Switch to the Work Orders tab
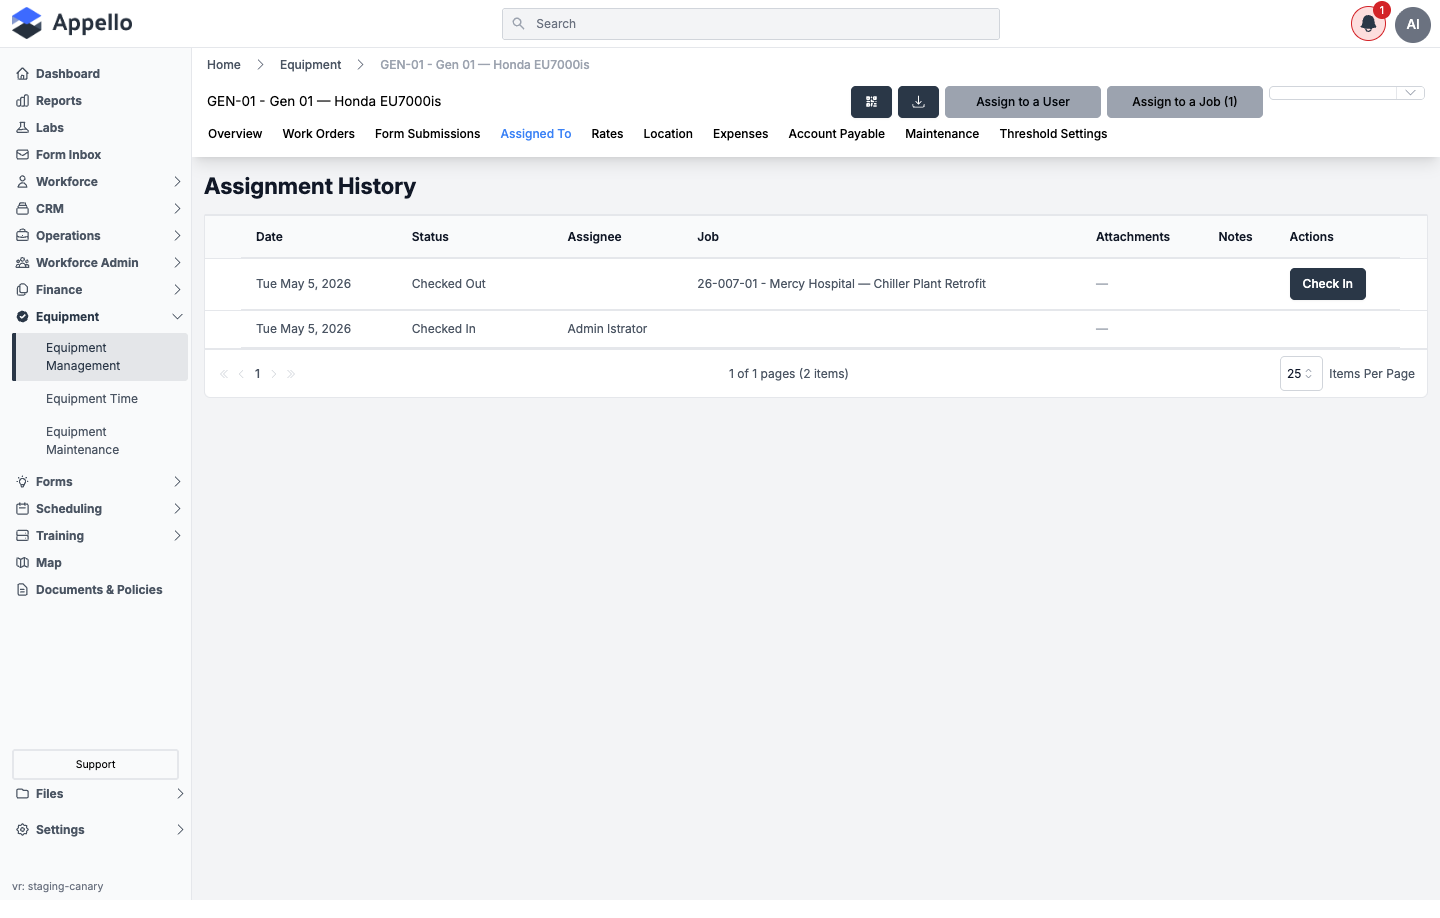 click(318, 134)
